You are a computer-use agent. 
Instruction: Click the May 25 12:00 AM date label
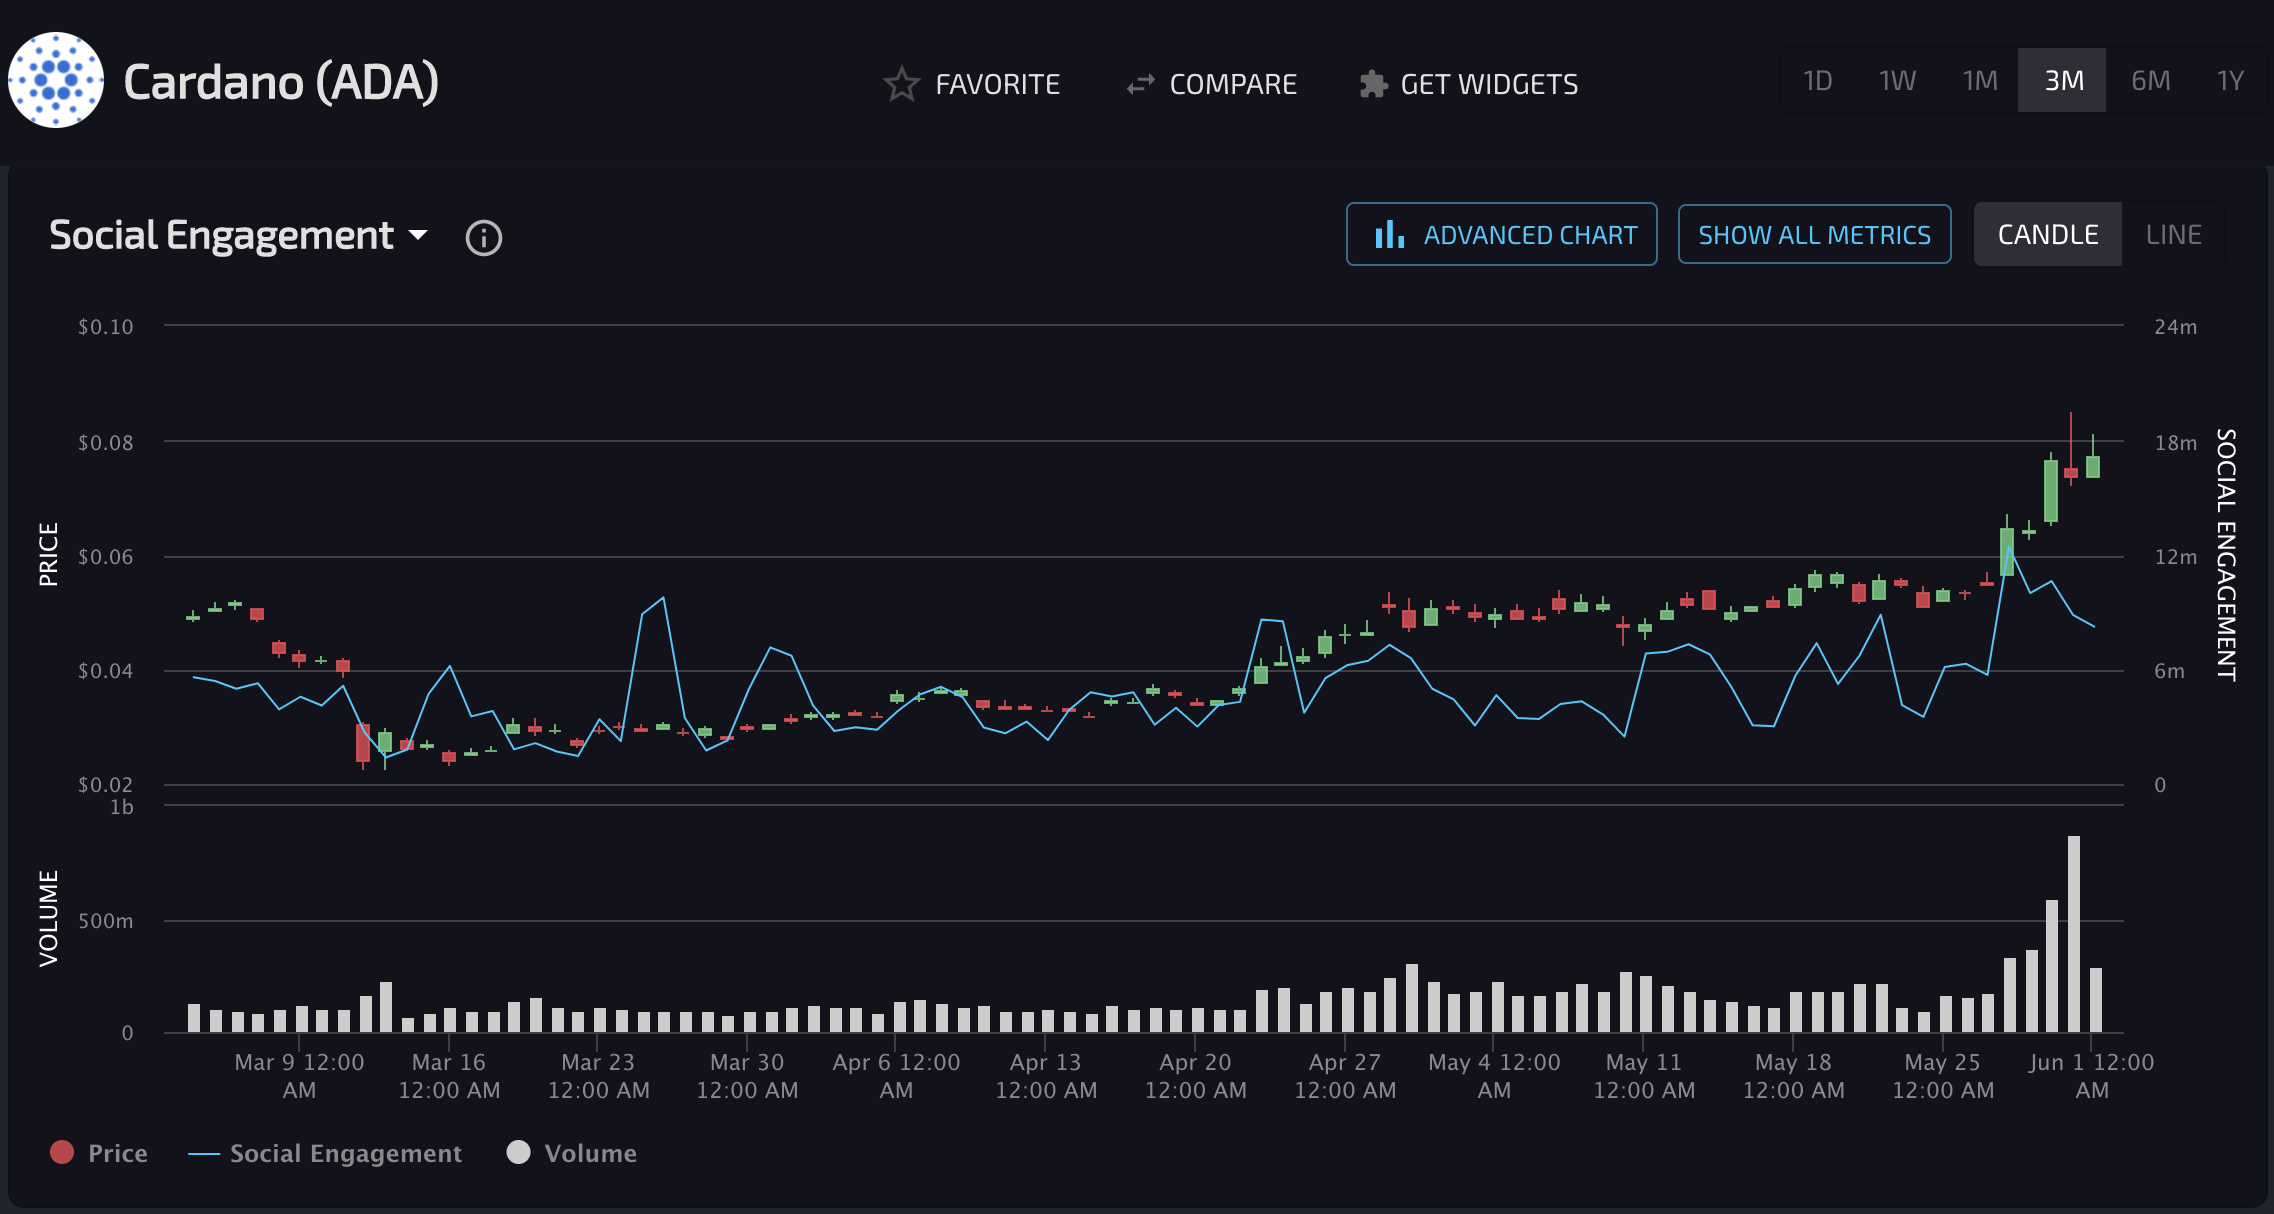tap(1942, 1076)
